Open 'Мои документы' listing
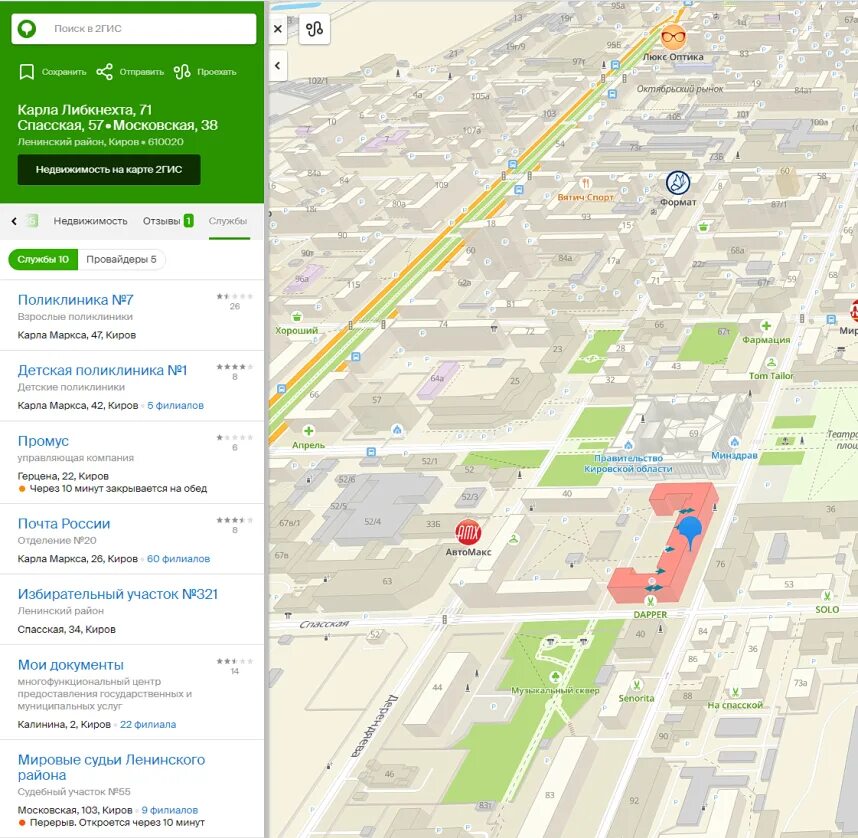Screen dimensions: 858x838 click(x=71, y=665)
